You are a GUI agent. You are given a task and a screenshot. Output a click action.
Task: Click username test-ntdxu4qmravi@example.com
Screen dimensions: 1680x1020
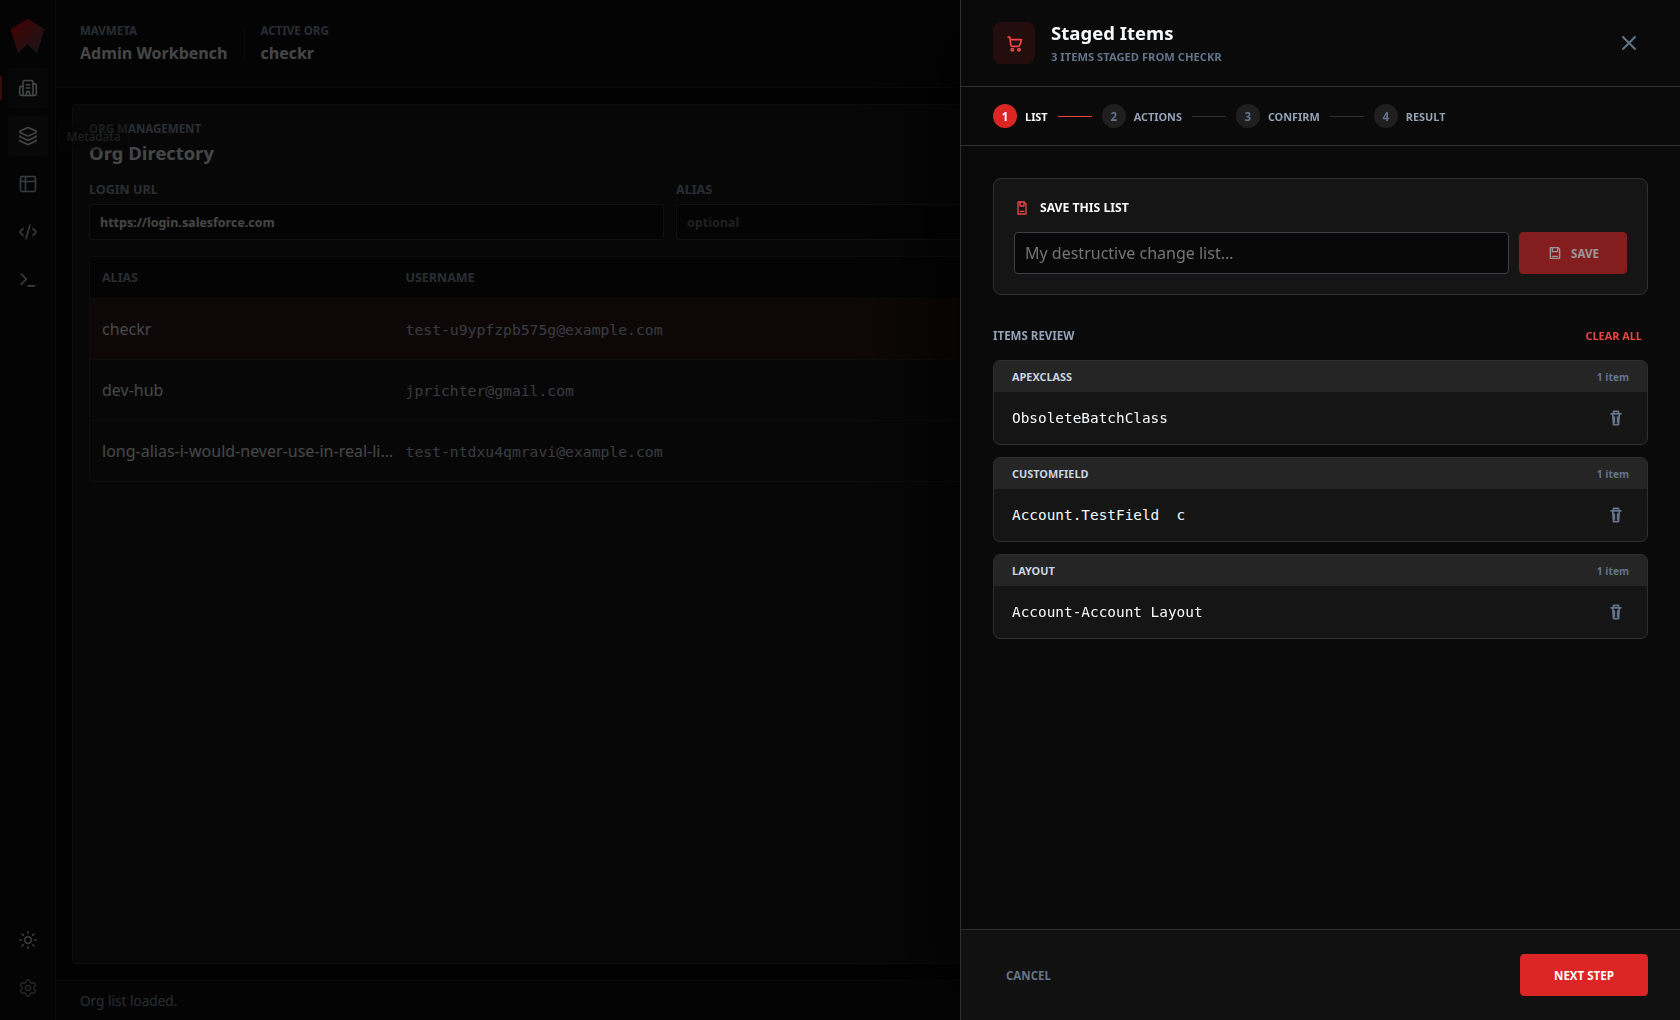click(x=534, y=452)
